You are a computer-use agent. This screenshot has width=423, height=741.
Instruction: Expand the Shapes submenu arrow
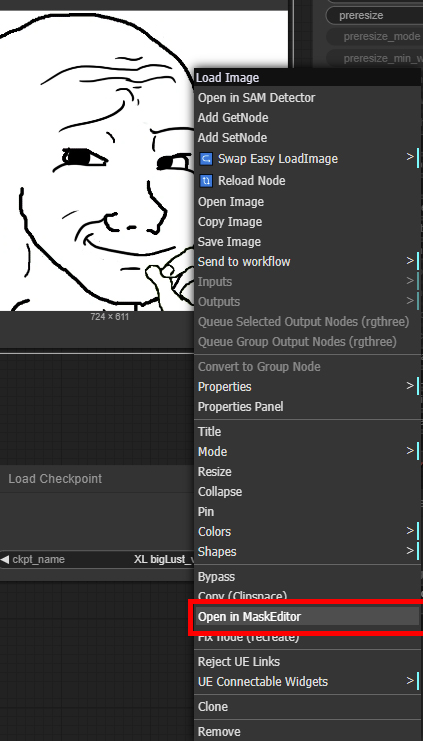(410, 551)
